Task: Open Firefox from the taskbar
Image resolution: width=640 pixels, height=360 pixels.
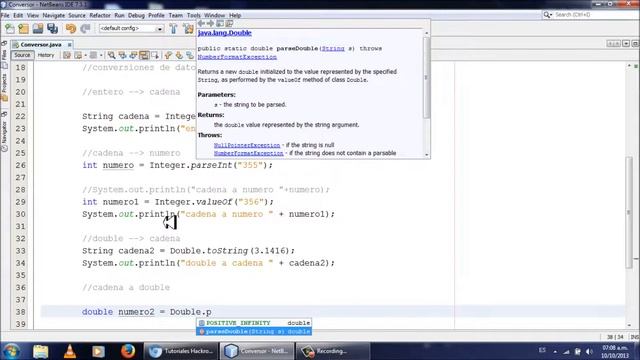Action: (x=128, y=351)
